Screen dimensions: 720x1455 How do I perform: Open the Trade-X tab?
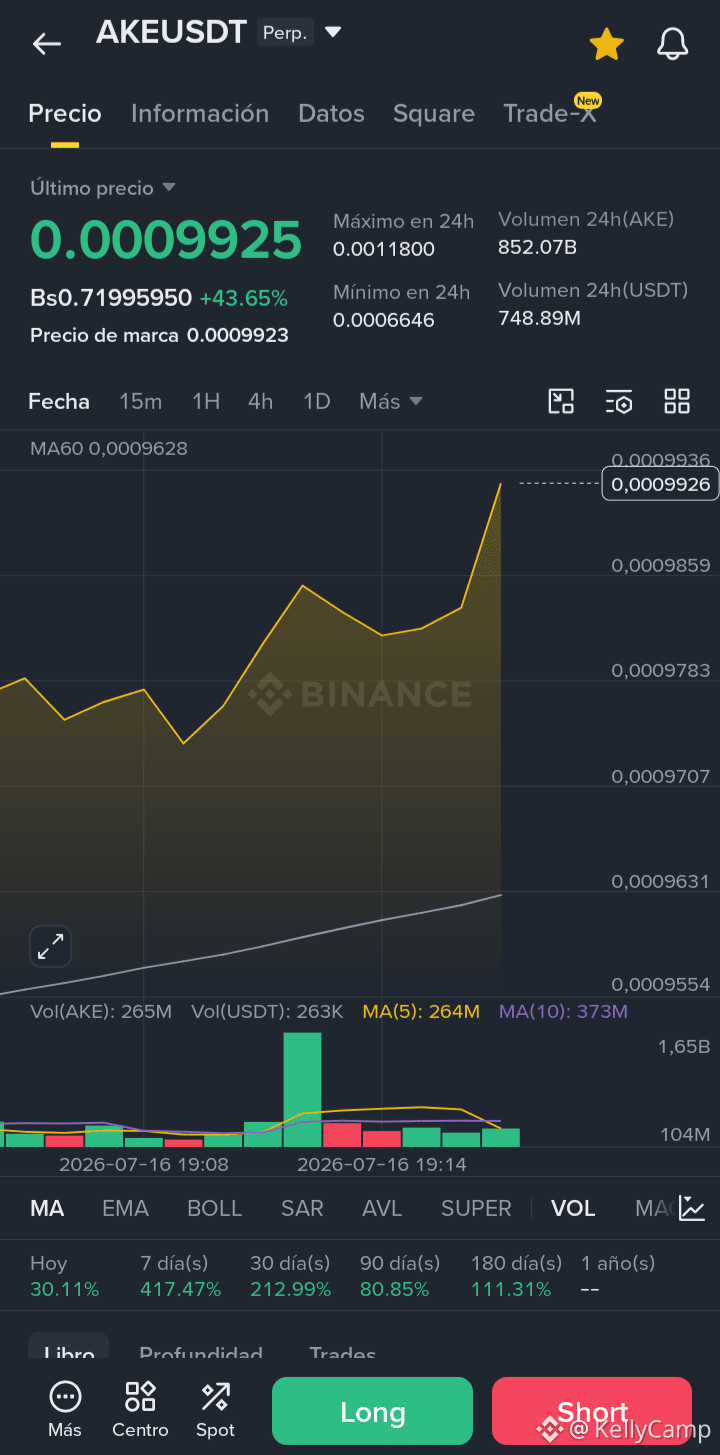coord(550,113)
